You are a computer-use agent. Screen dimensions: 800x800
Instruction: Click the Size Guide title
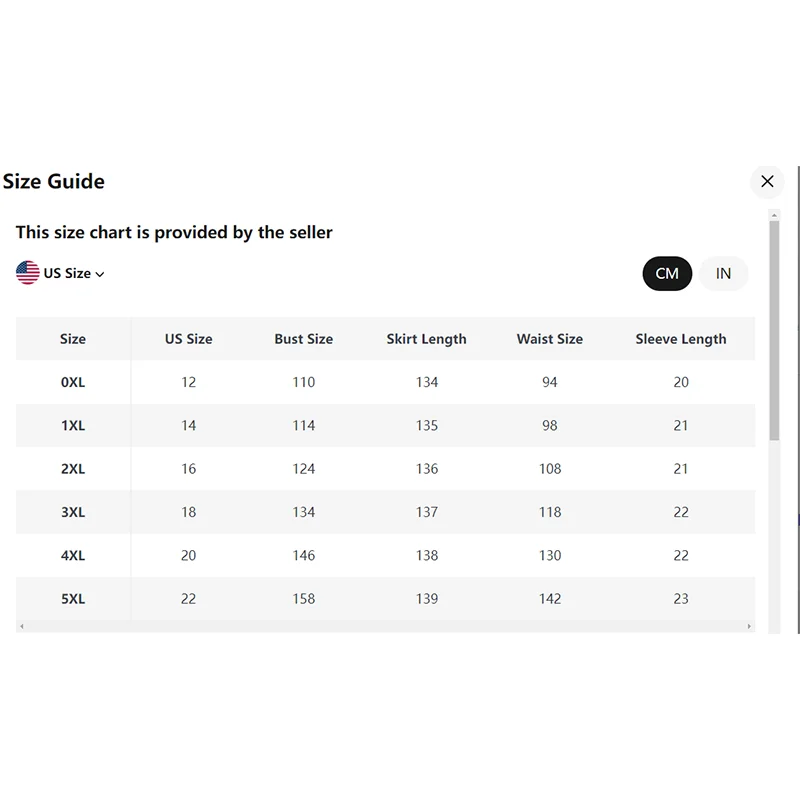54,181
